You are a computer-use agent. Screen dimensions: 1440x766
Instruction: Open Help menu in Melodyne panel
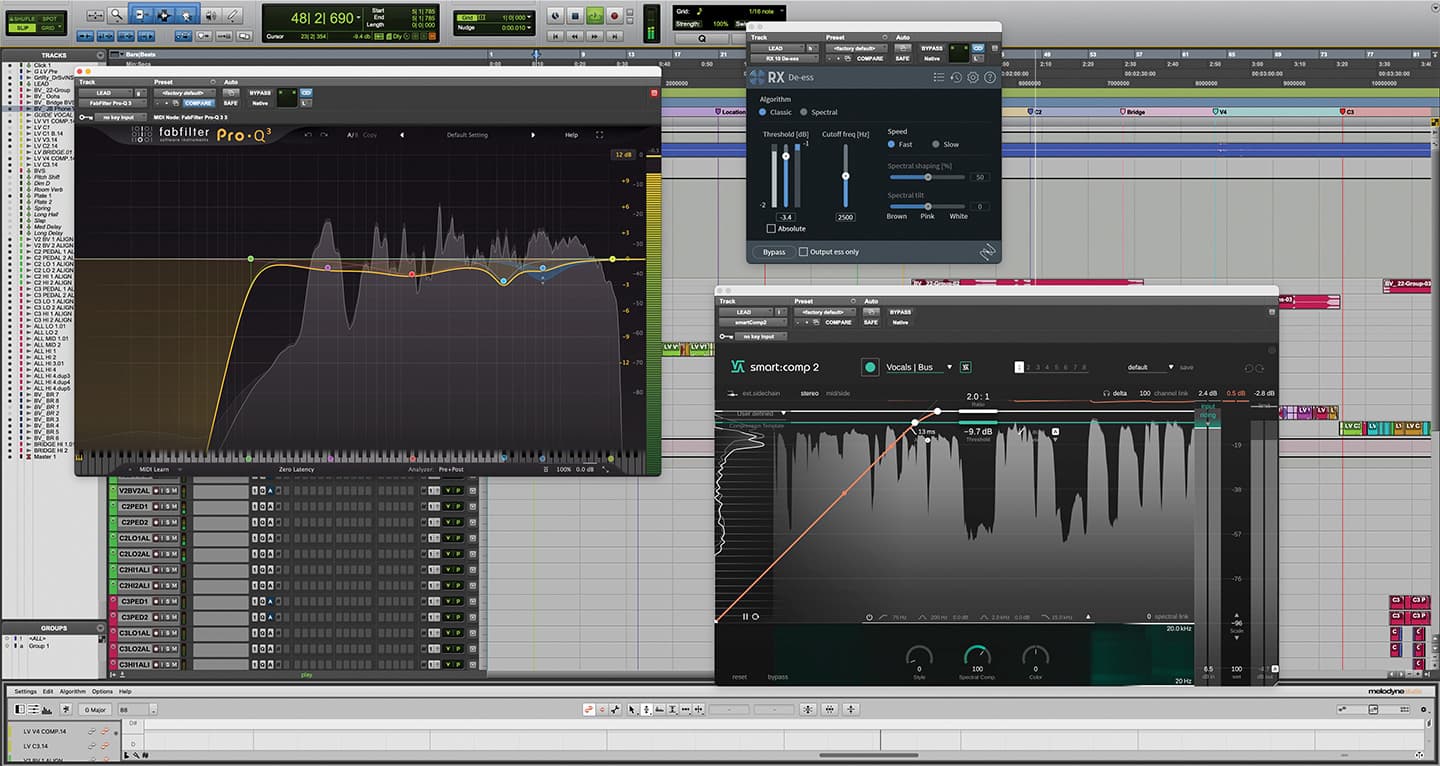(x=125, y=692)
